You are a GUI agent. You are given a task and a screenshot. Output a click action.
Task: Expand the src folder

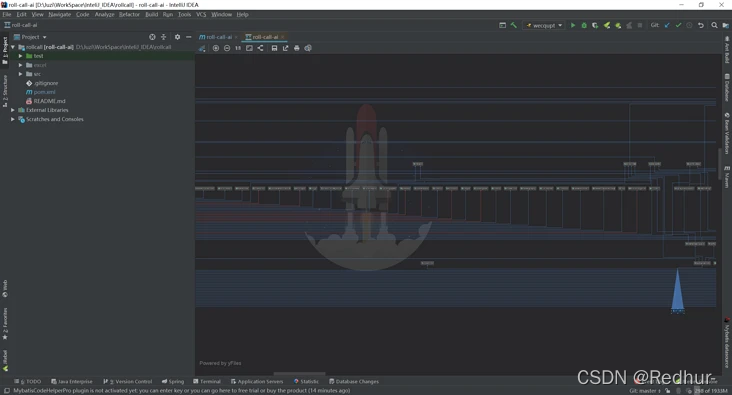coord(21,74)
